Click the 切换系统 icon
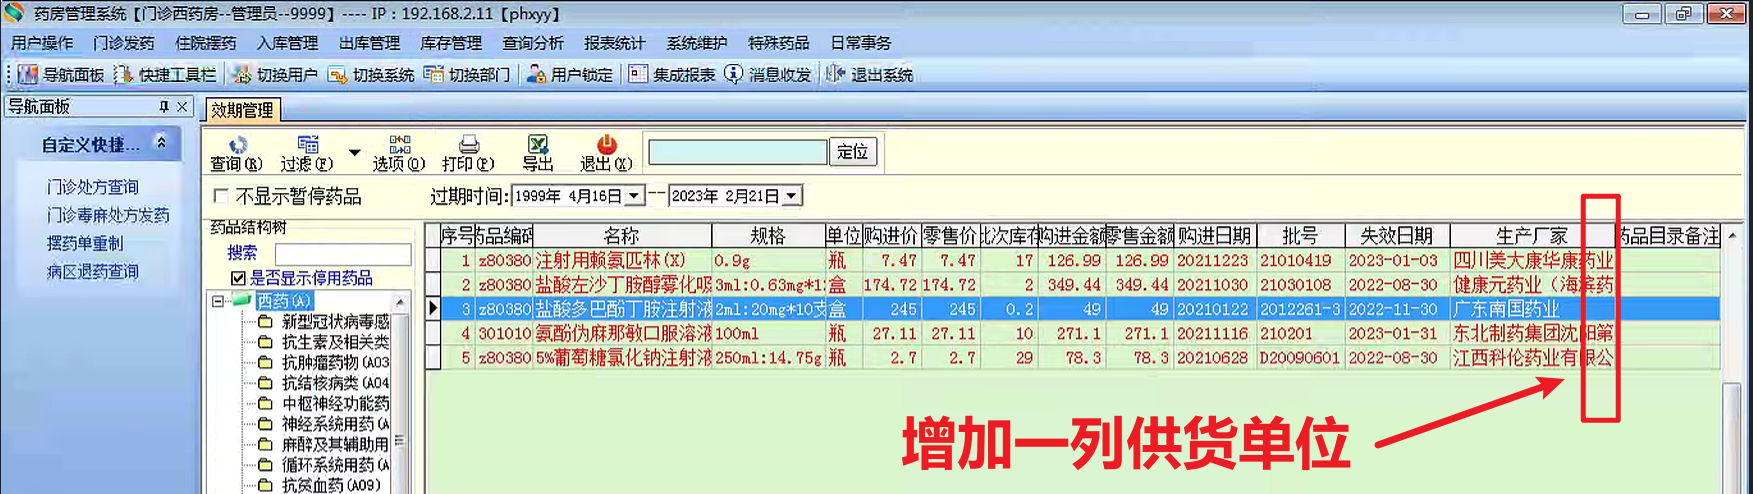Screen dimensions: 1753x494 (x=337, y=75)
